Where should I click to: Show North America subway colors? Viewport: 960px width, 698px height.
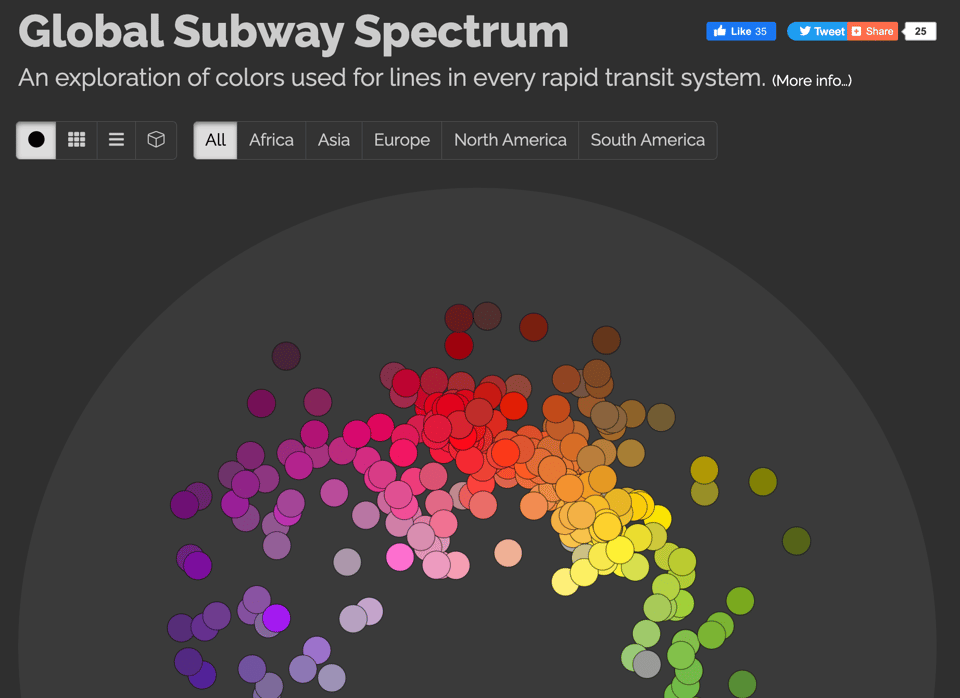point(510,140)
